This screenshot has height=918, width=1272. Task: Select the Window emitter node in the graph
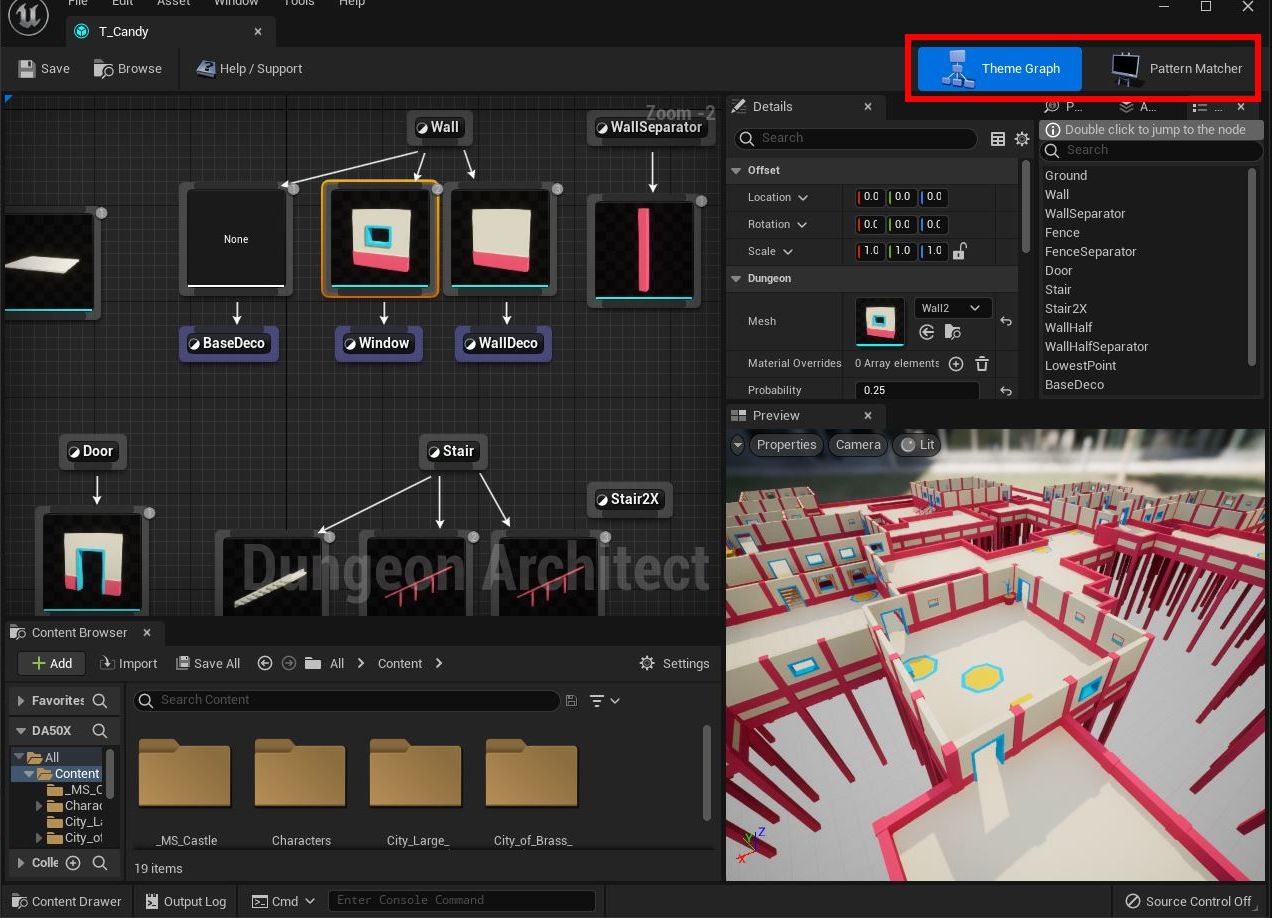pyautogui.click(x=378, y=344)
